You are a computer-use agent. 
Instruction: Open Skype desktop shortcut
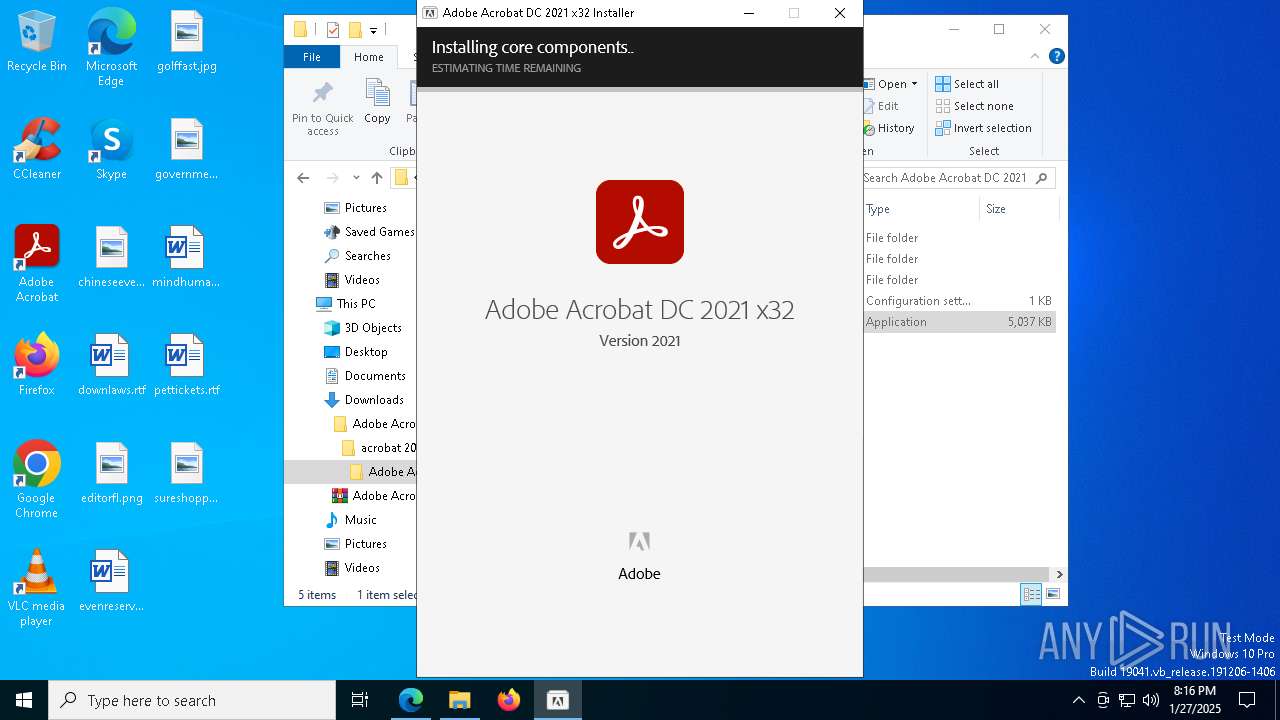click(x=111, y=149)
